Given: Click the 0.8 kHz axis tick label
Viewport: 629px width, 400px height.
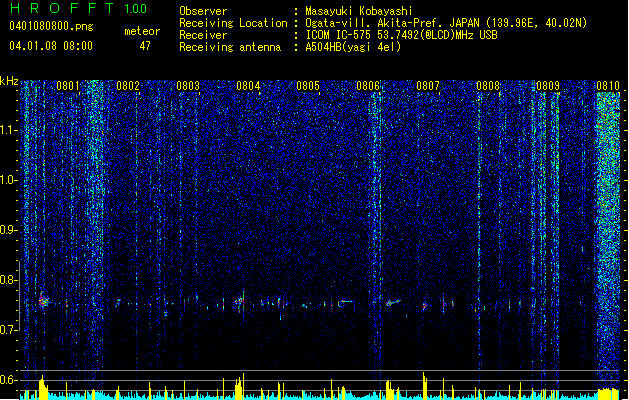Looking at the screenshot, I should coord(9,280).
